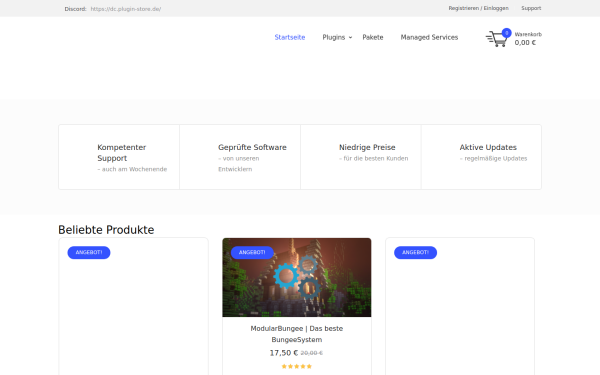Expand the Plugins dropdown arrow
This screenshot has width=600, height=375.
[x=350, y=38]
